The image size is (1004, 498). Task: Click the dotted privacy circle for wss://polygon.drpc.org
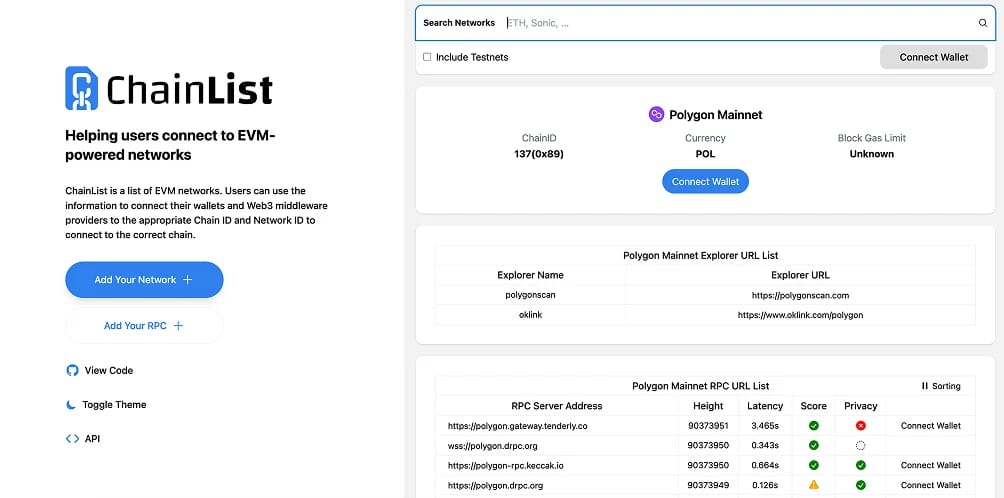(x=861, y=446)
